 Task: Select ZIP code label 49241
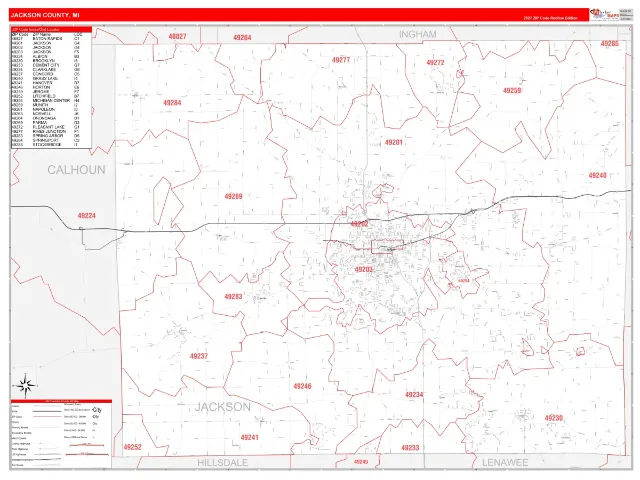click(x=249, y=438)
